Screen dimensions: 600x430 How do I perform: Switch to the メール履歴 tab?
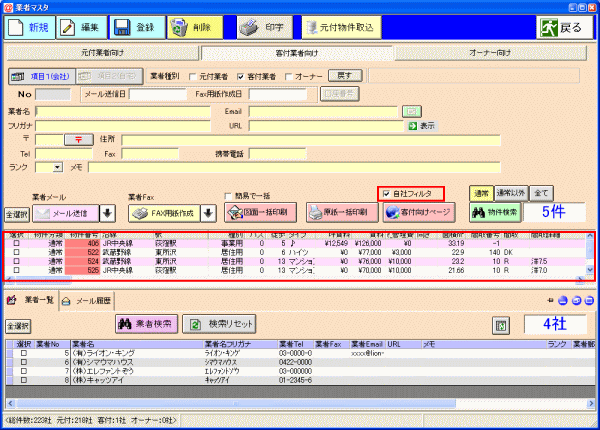(87, 301)
